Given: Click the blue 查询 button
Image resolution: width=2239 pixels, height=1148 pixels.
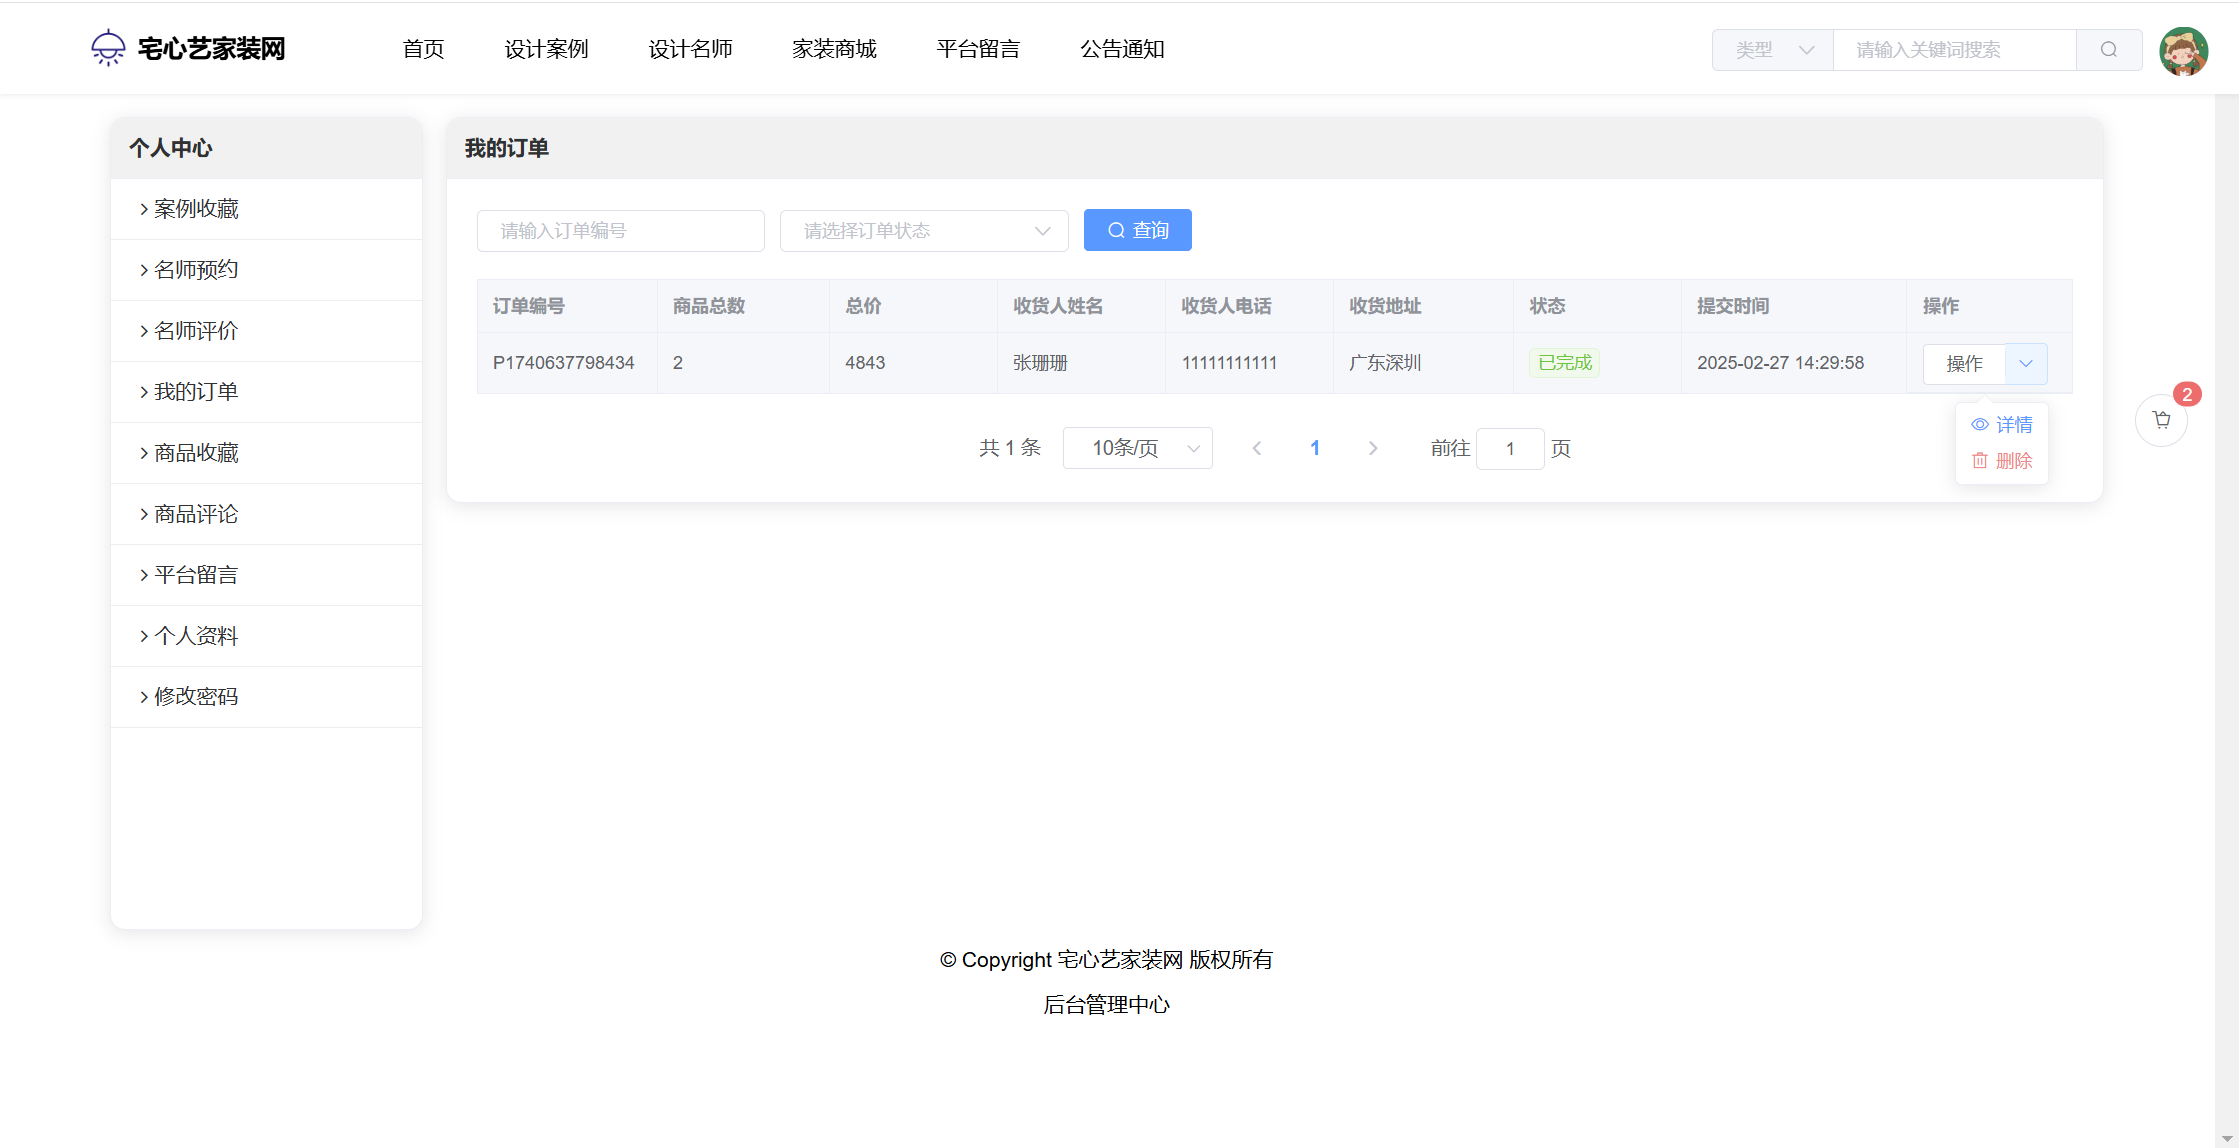Looking at the screenshot, I should pos(1137,231).
